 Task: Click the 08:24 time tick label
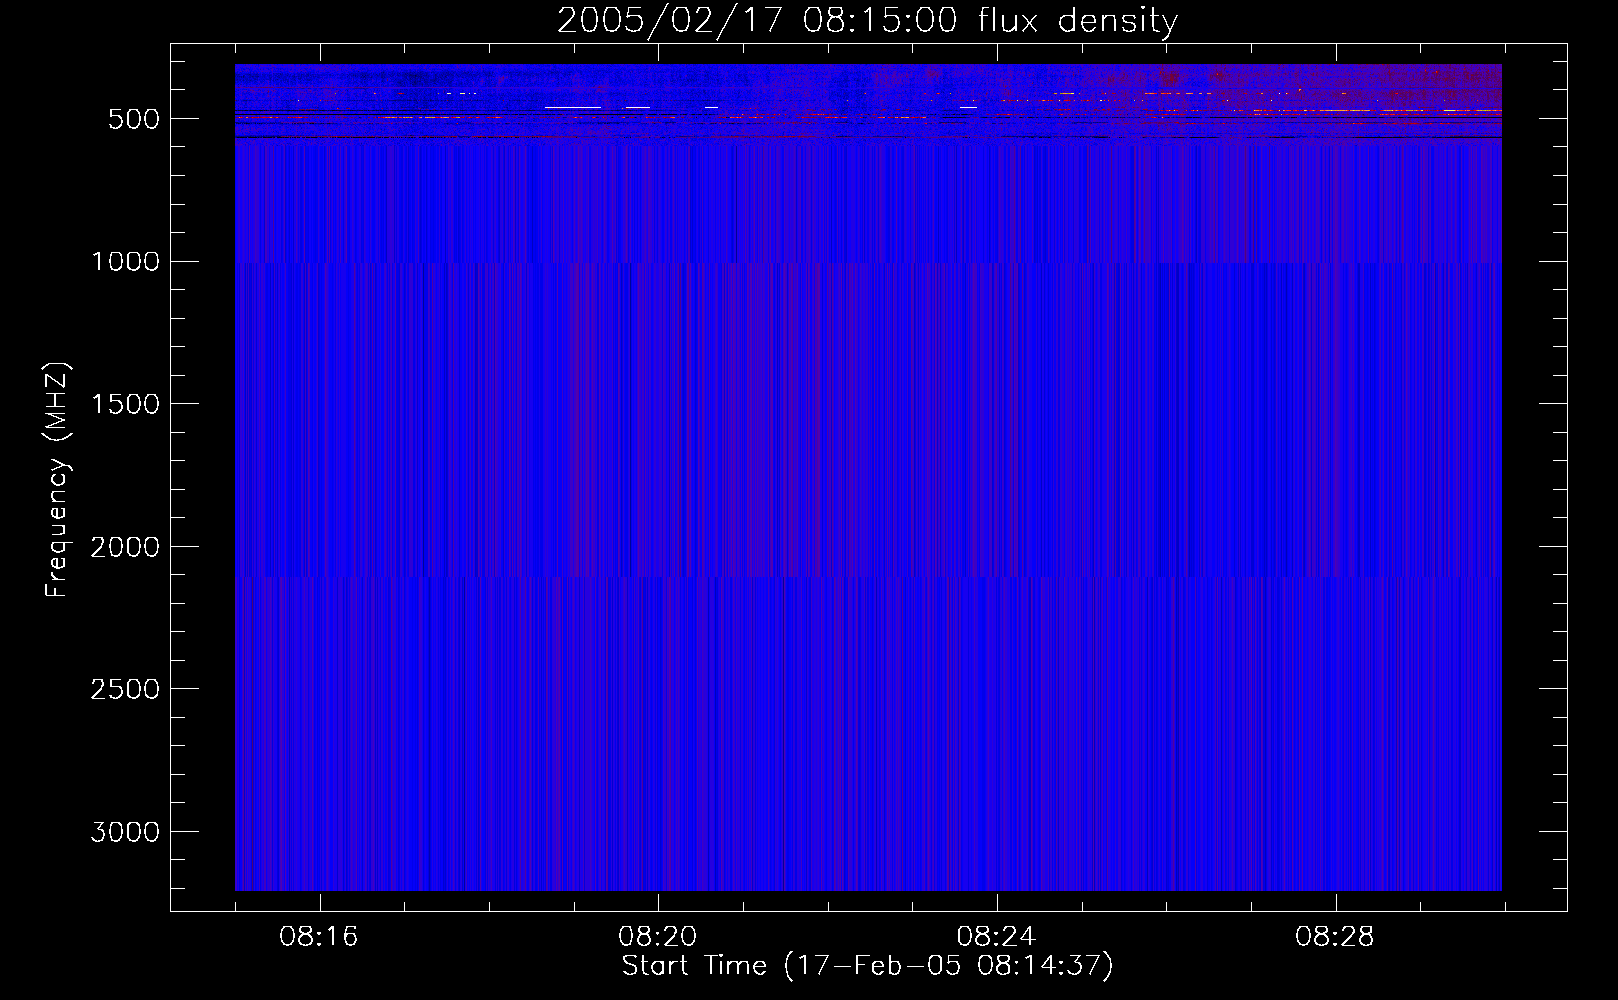pyautogui.click(x=996, y=937)
